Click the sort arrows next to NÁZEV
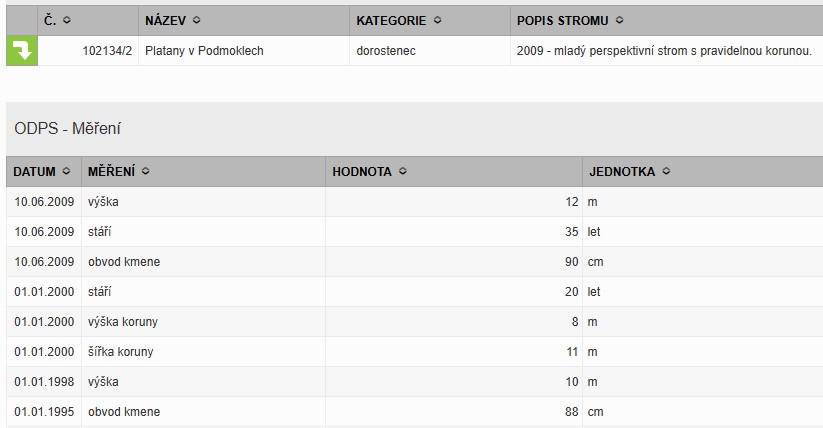Viewport: 823px width, 428px height. 196,21
